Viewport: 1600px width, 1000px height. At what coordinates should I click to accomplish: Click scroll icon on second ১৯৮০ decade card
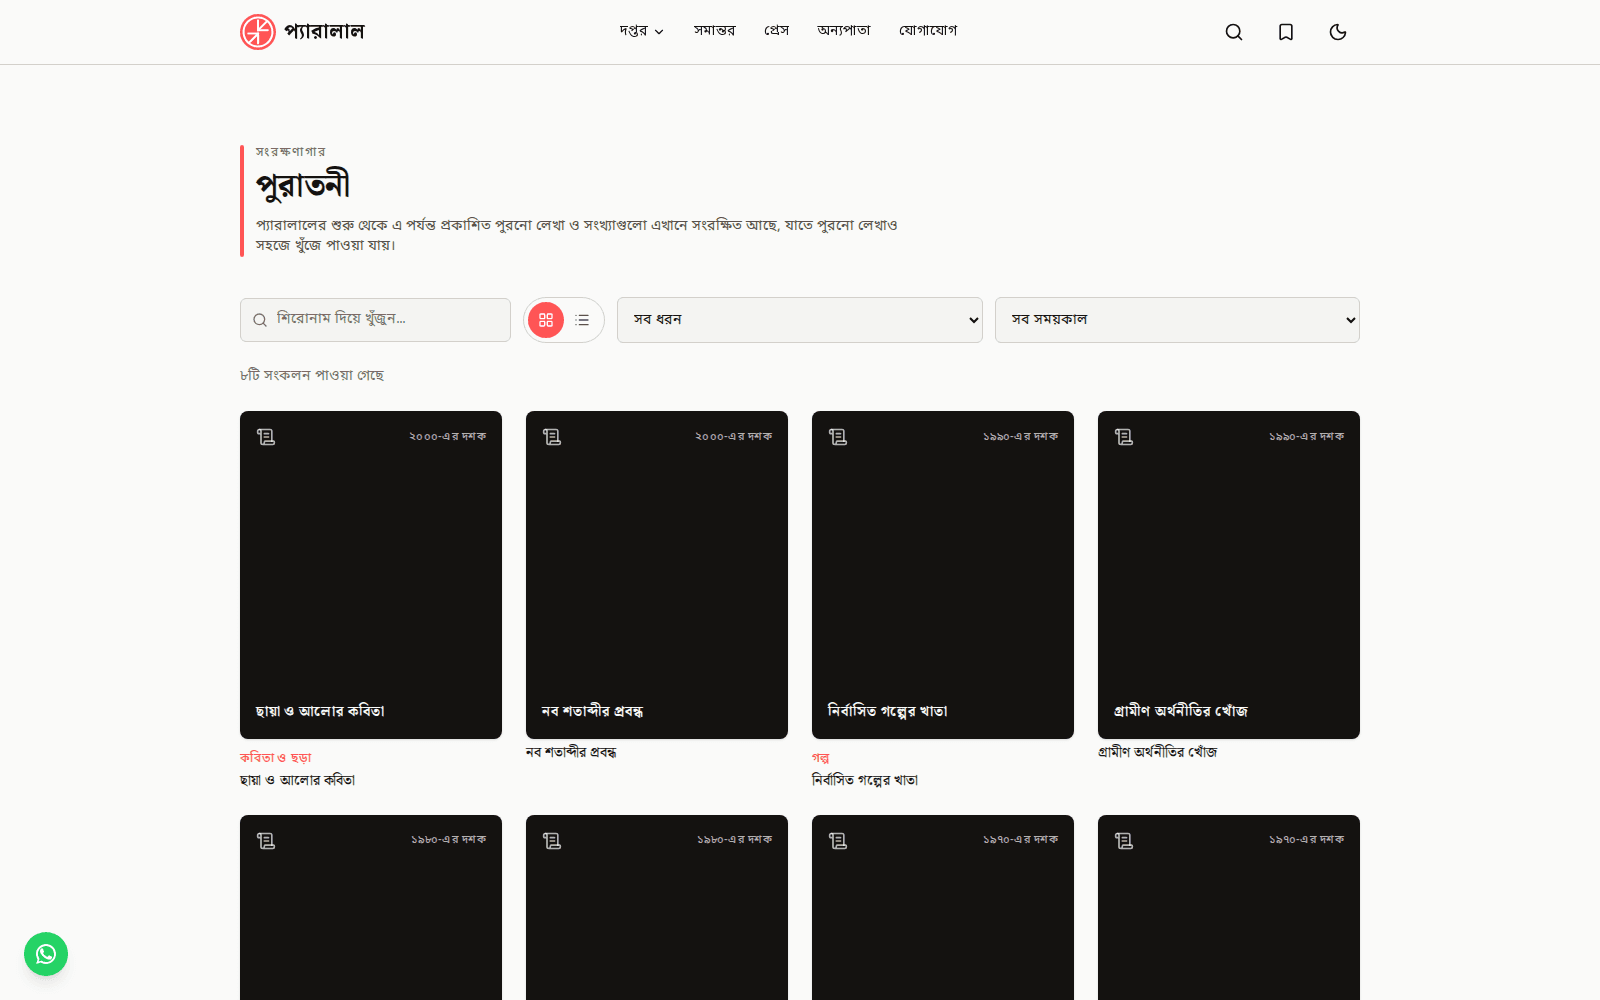[552, 841]
